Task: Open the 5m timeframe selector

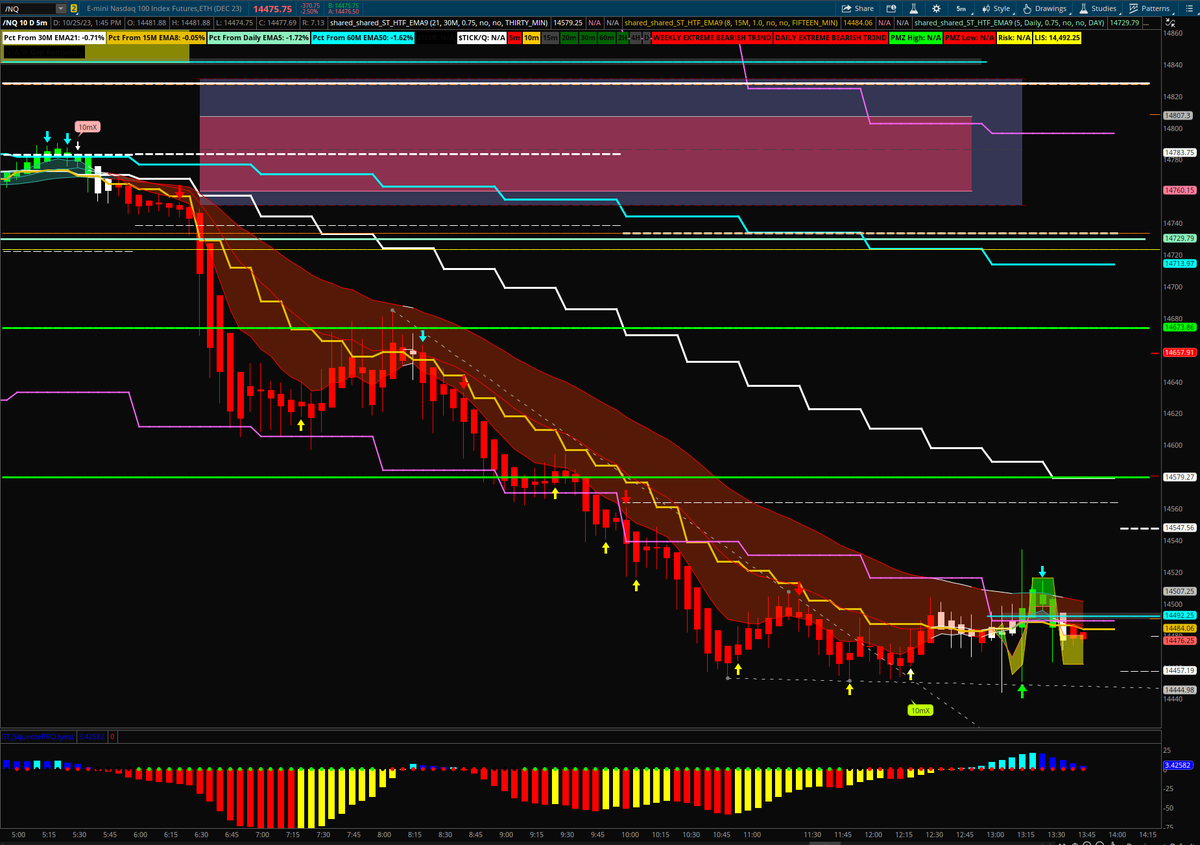Action: [x=960, y=8]
